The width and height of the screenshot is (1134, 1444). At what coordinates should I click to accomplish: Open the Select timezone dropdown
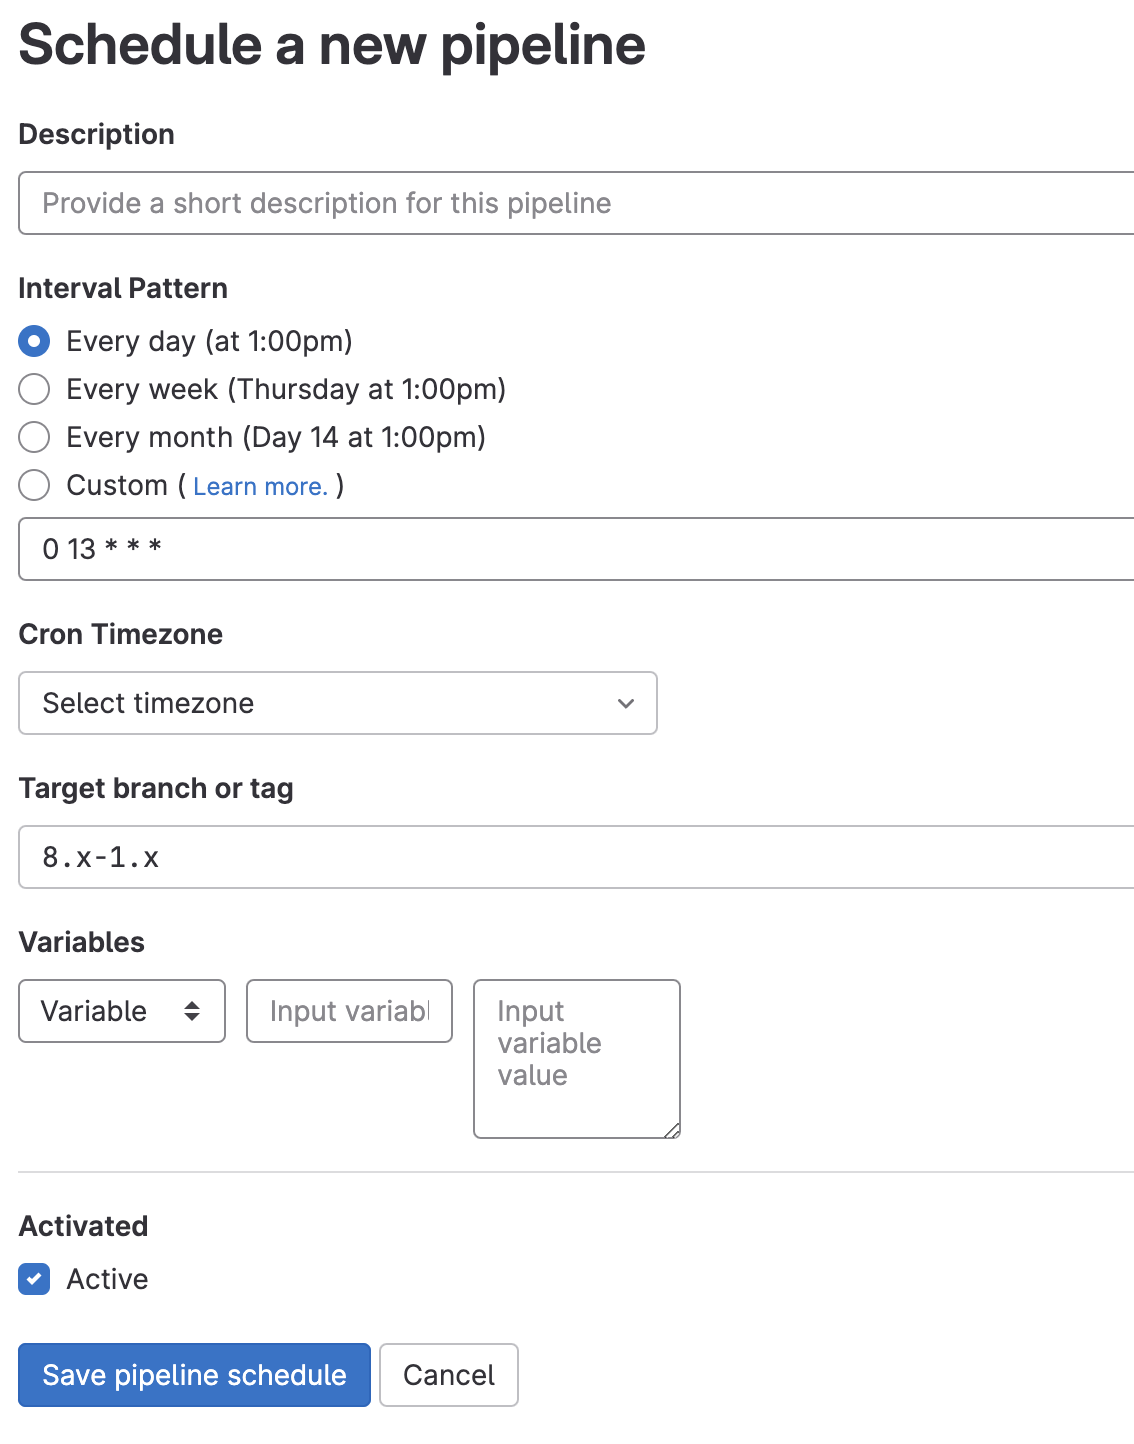(x=338, y=703)
